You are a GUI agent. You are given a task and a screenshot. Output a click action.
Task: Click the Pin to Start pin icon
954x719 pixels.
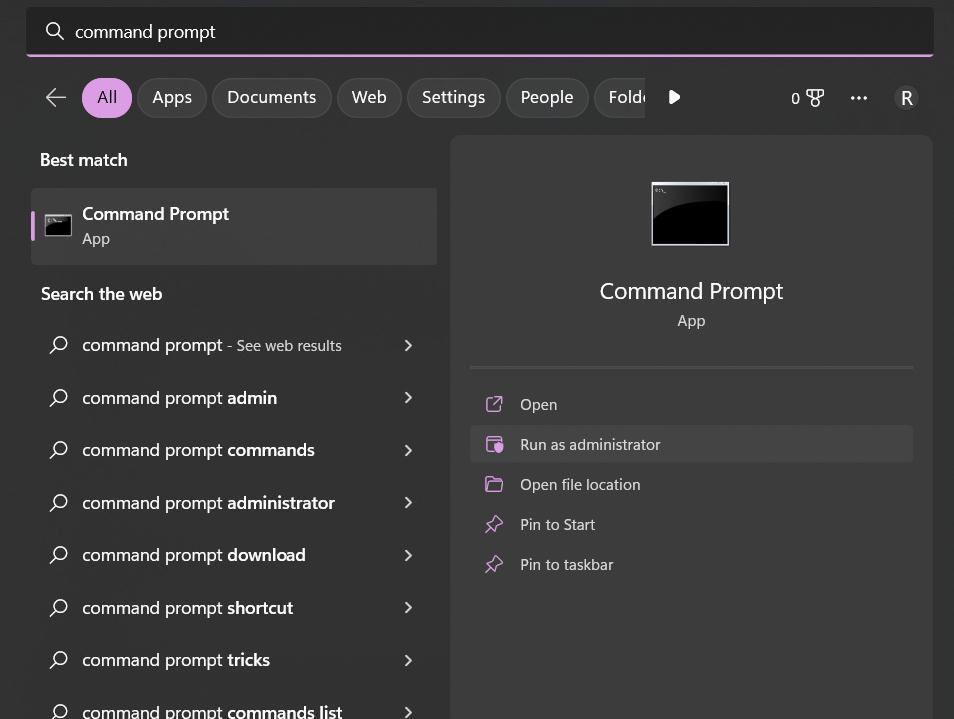(x=494, y=524)
